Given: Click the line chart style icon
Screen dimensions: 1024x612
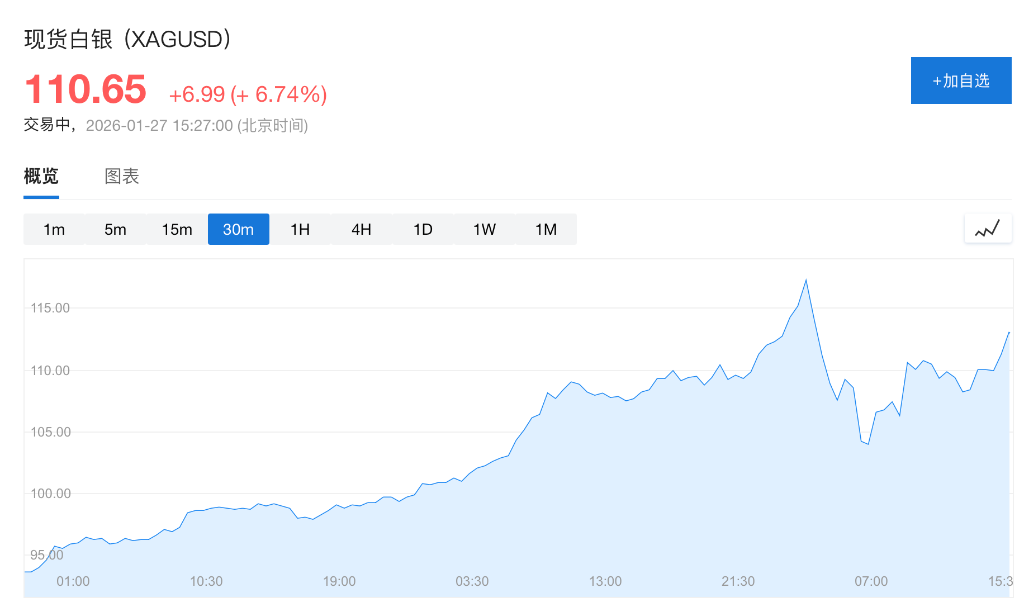Looking at the screenshot, I should coord(987,229).
